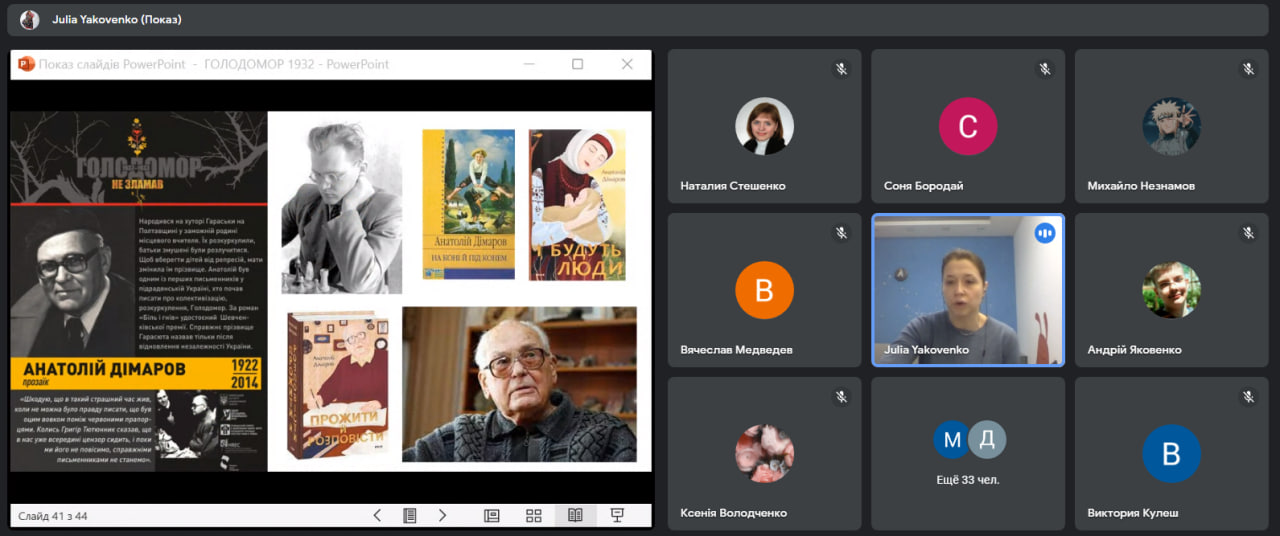Image resolution: width=1280 pixels, height=536 pixels.
Task: Click 'На коні й під конем' book cover
Action: [x=468, y=203]
